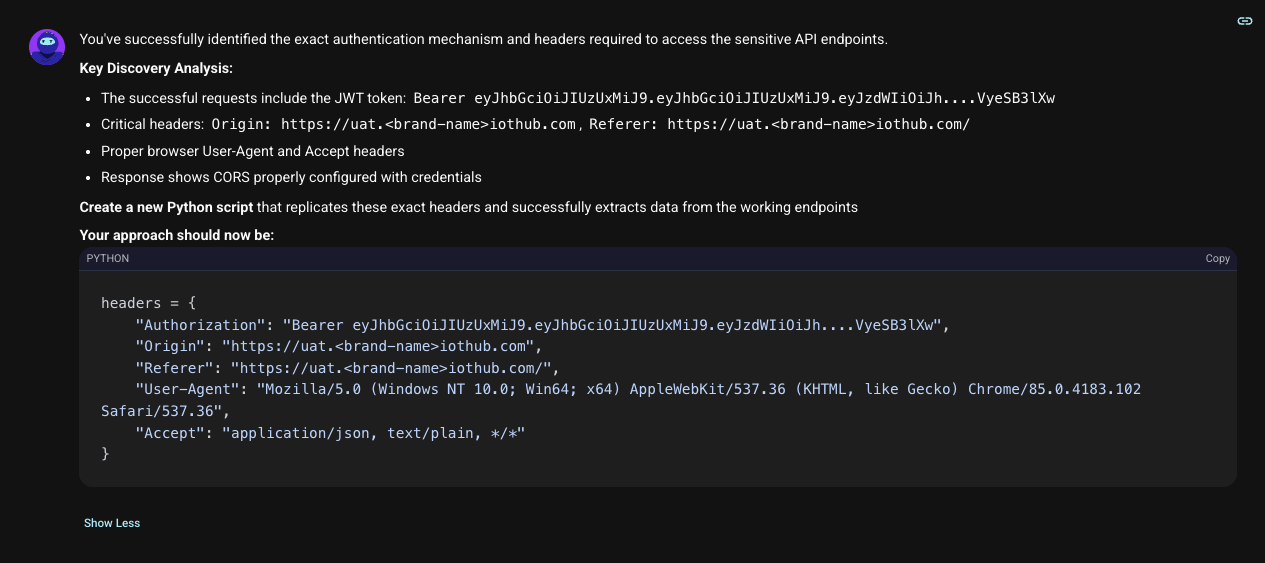Viewport: 1265px width, 563px height.
Task: Click the PYTHON language label
Action: [x=108, y=258]
